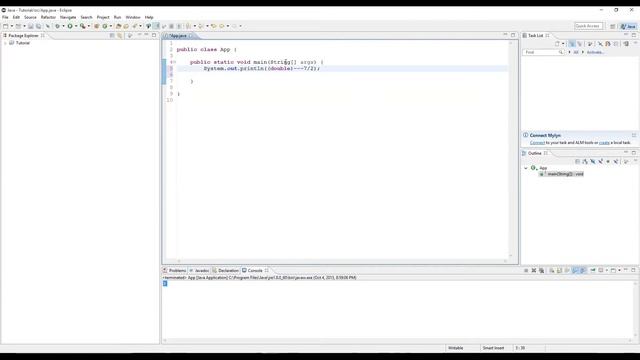Open the Run configurations dropdown arrow
This screenshot has width=640, height=360.
(x=76, y=26)
